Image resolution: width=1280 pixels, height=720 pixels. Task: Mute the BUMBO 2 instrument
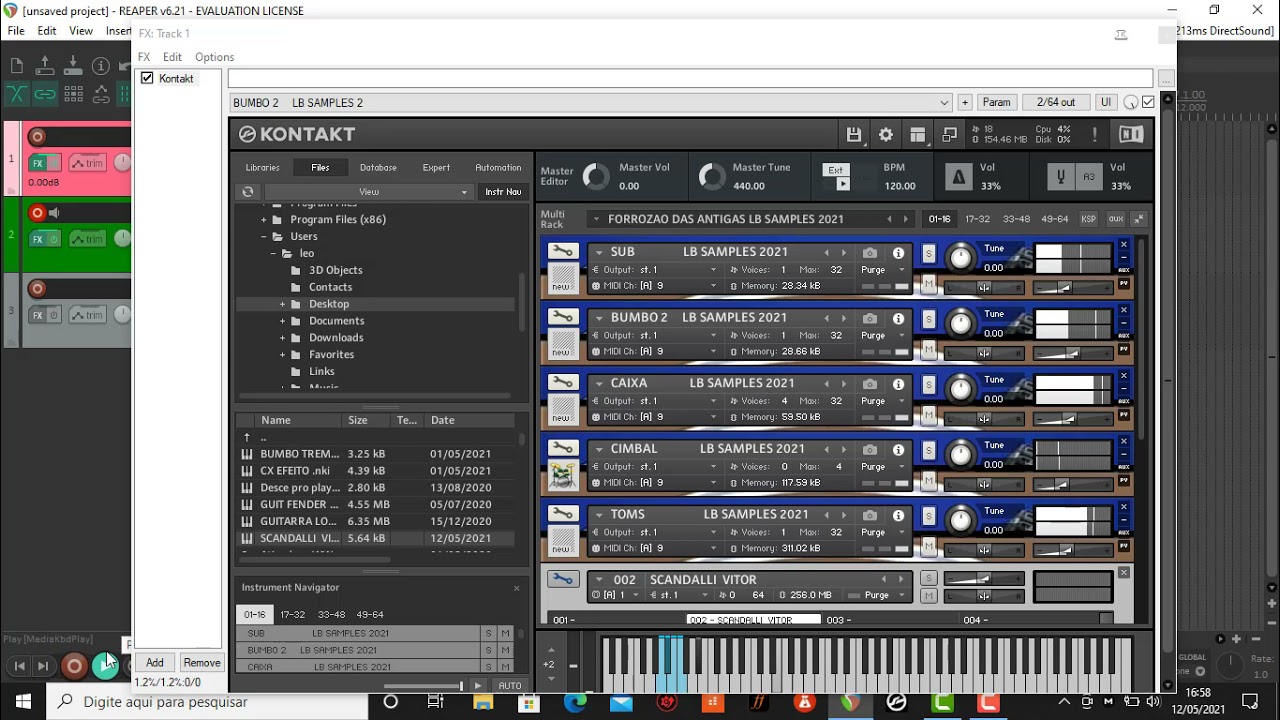(929, 350)
